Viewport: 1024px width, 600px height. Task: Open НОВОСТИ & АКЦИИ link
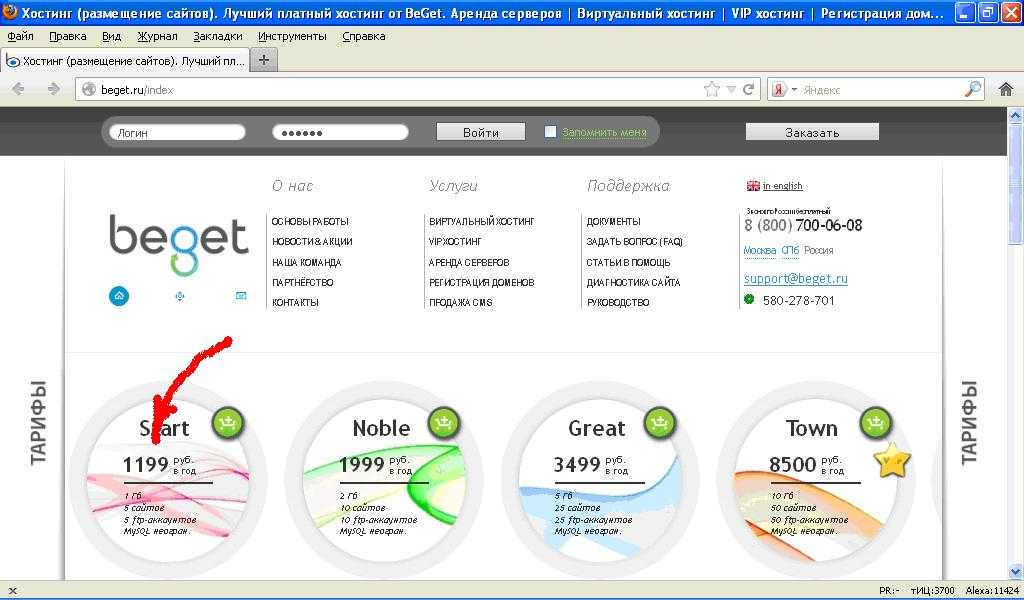pos(312,242)
